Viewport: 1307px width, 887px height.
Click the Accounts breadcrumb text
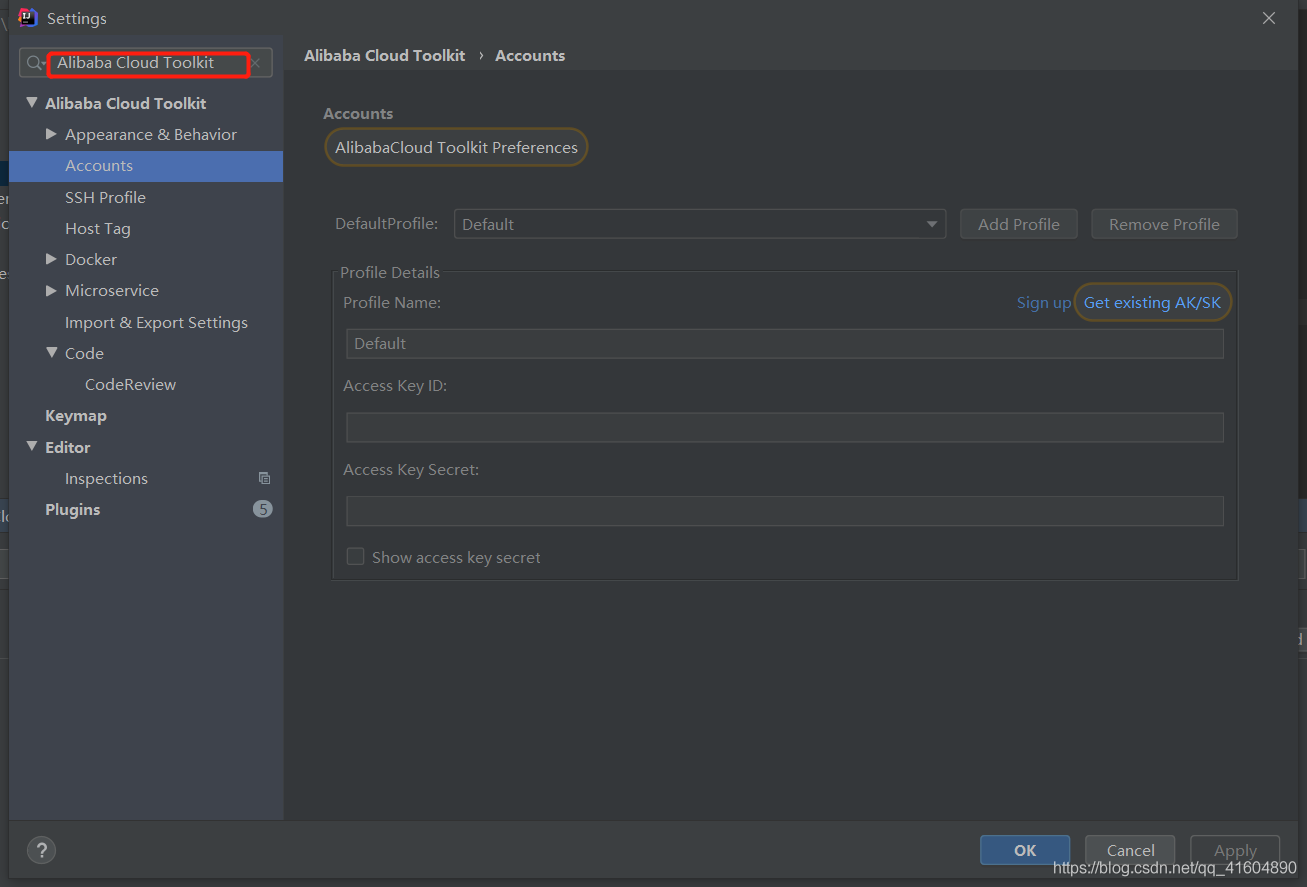click(530, 56)
